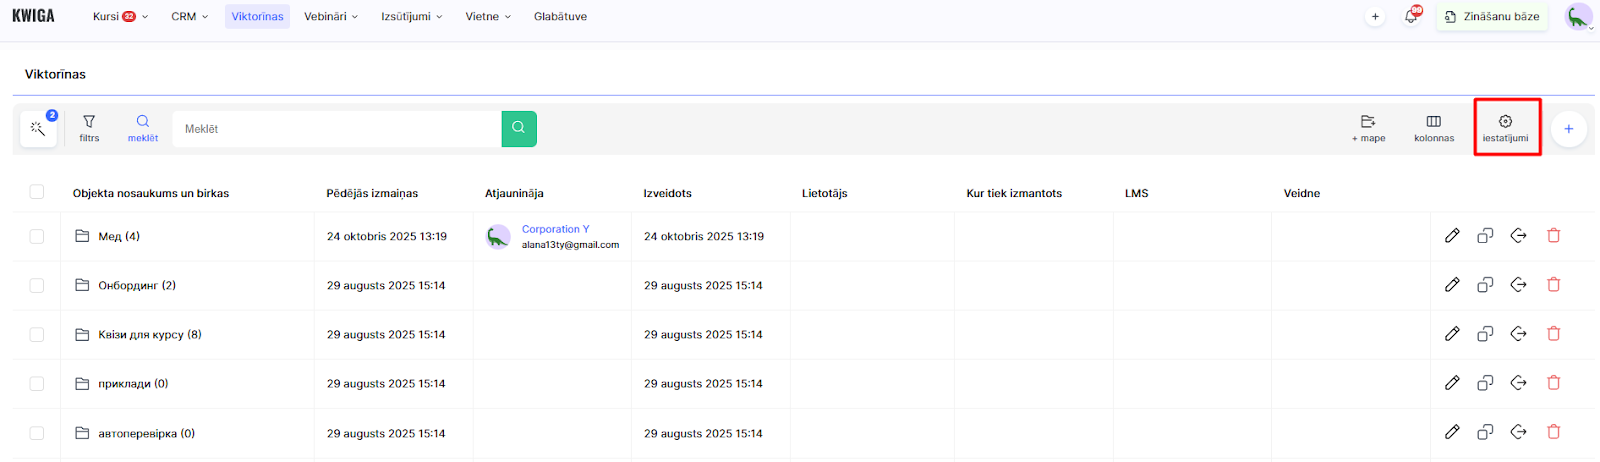Duplicate the Онбординг folder
The width and height of the screenshot is (1600, 462).
(x=1485, y=285)
